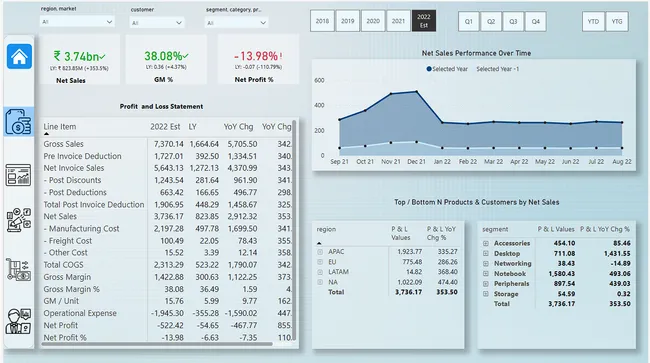Click Selected Year legend marker
Viewport: 650px width, 363px height.
429,69
